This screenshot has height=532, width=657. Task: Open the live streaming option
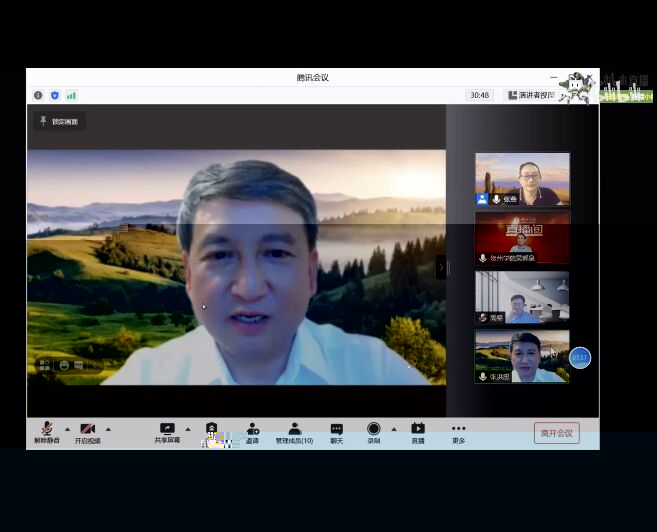418,433
